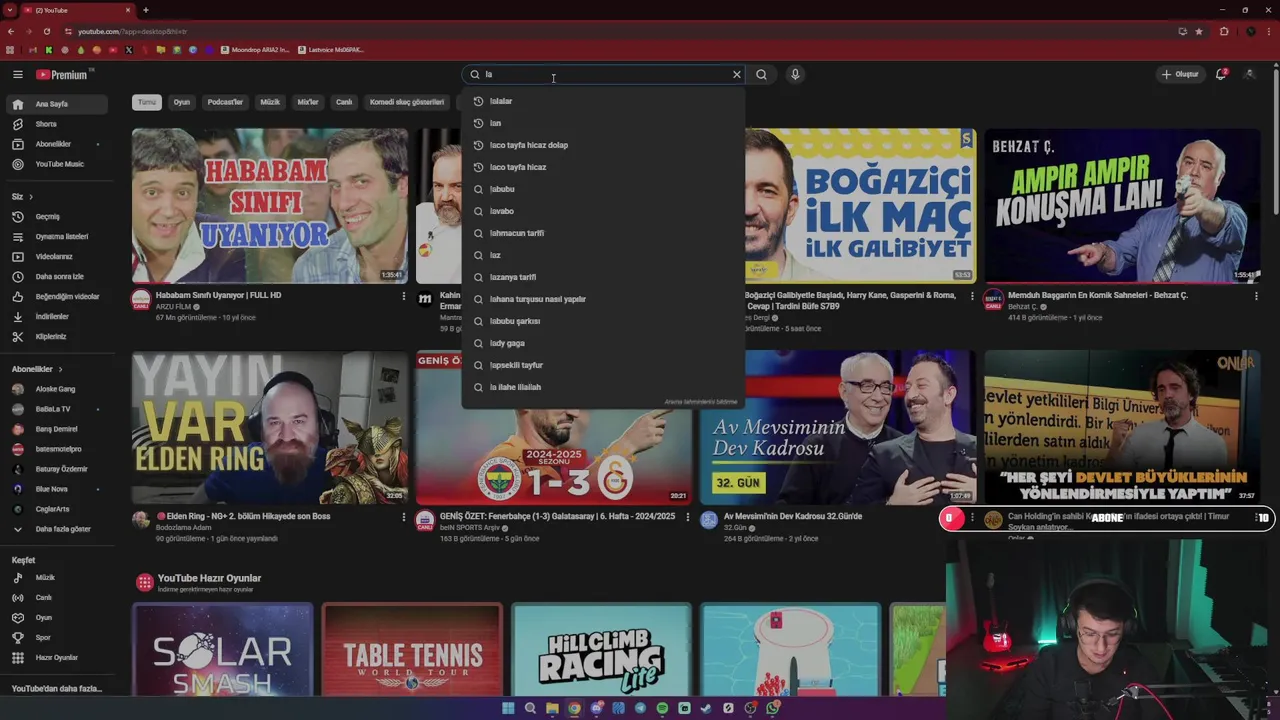1280x720 pixels.
Task: Click the Oluştur create button
Action: [1180, 74]
